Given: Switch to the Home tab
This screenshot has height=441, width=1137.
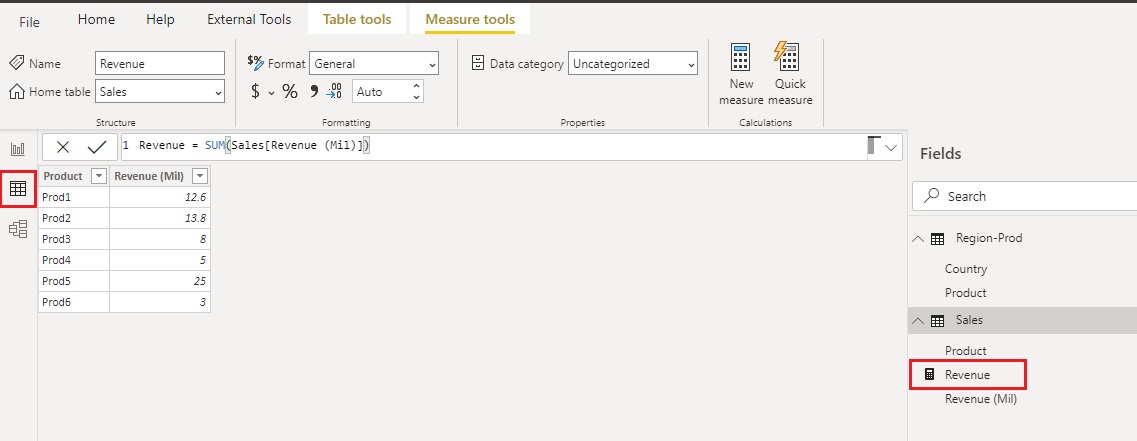Looking at the screenshot, I should coord(96,20).
